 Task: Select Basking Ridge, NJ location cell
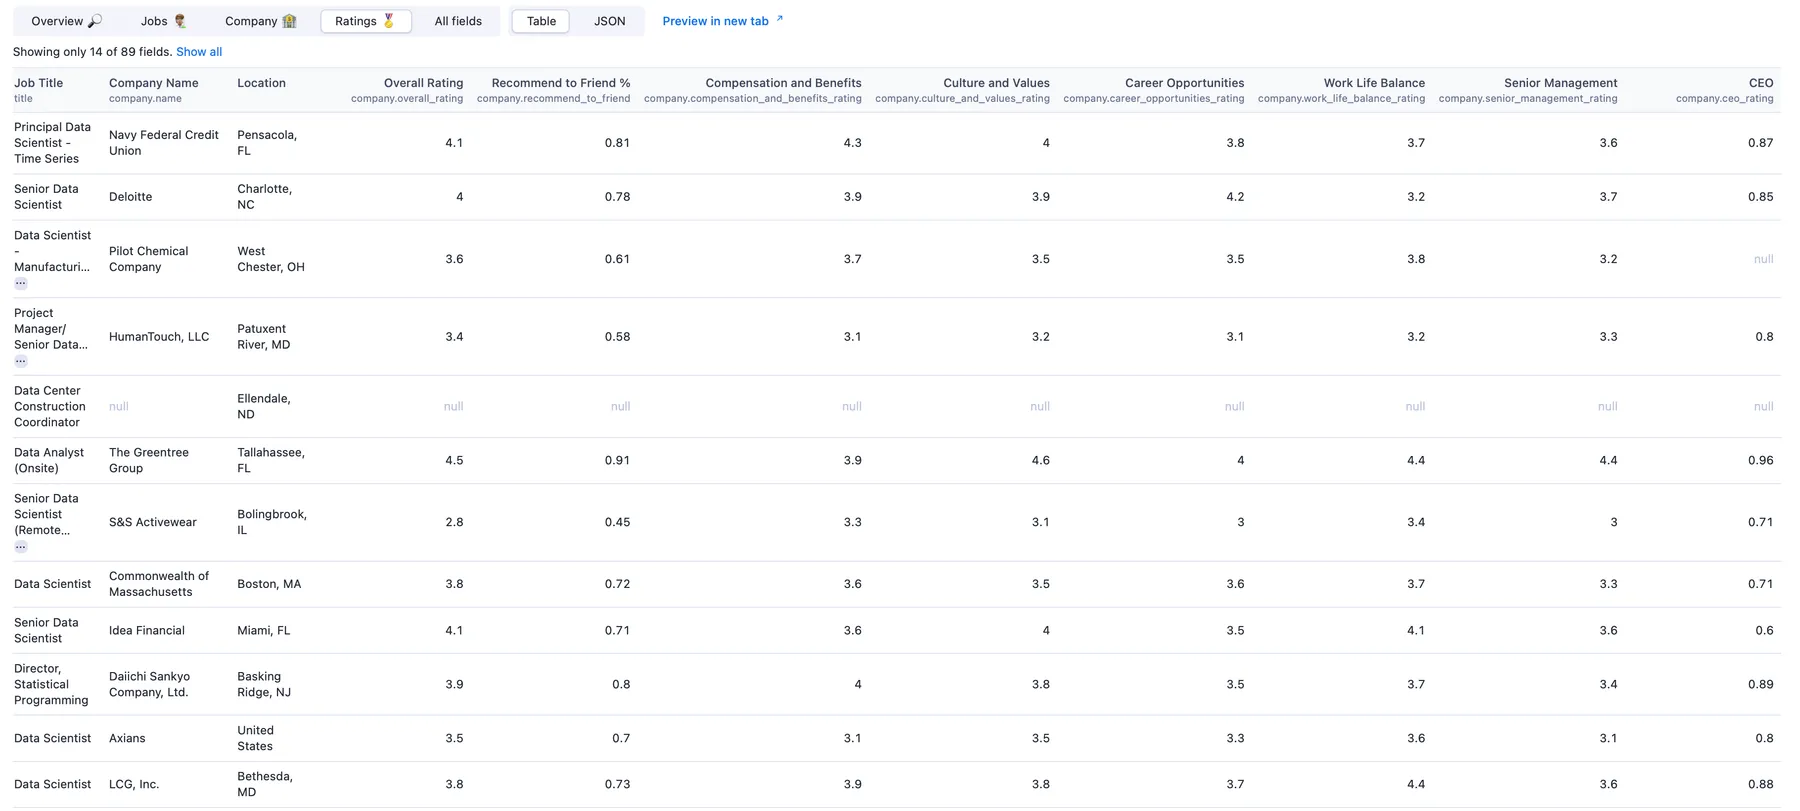pyautogui.click(x=264, y=684)
